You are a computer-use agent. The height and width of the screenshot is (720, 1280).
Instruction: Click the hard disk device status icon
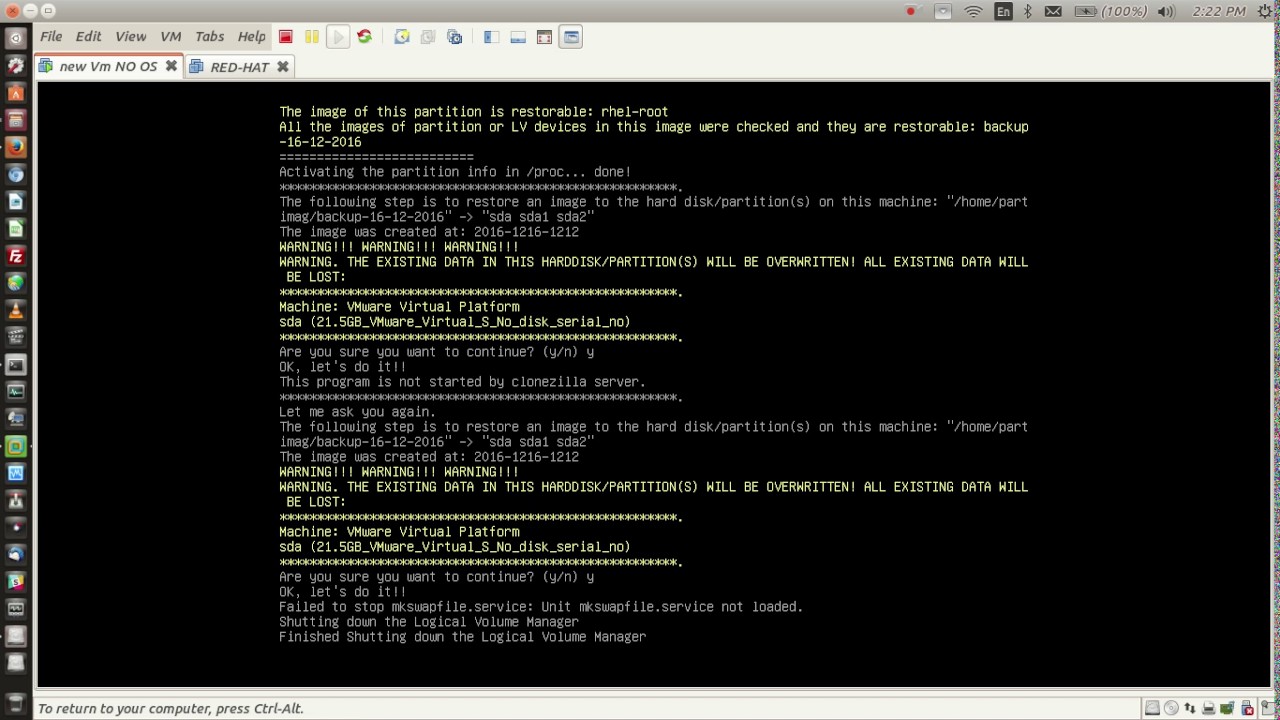1152,708
